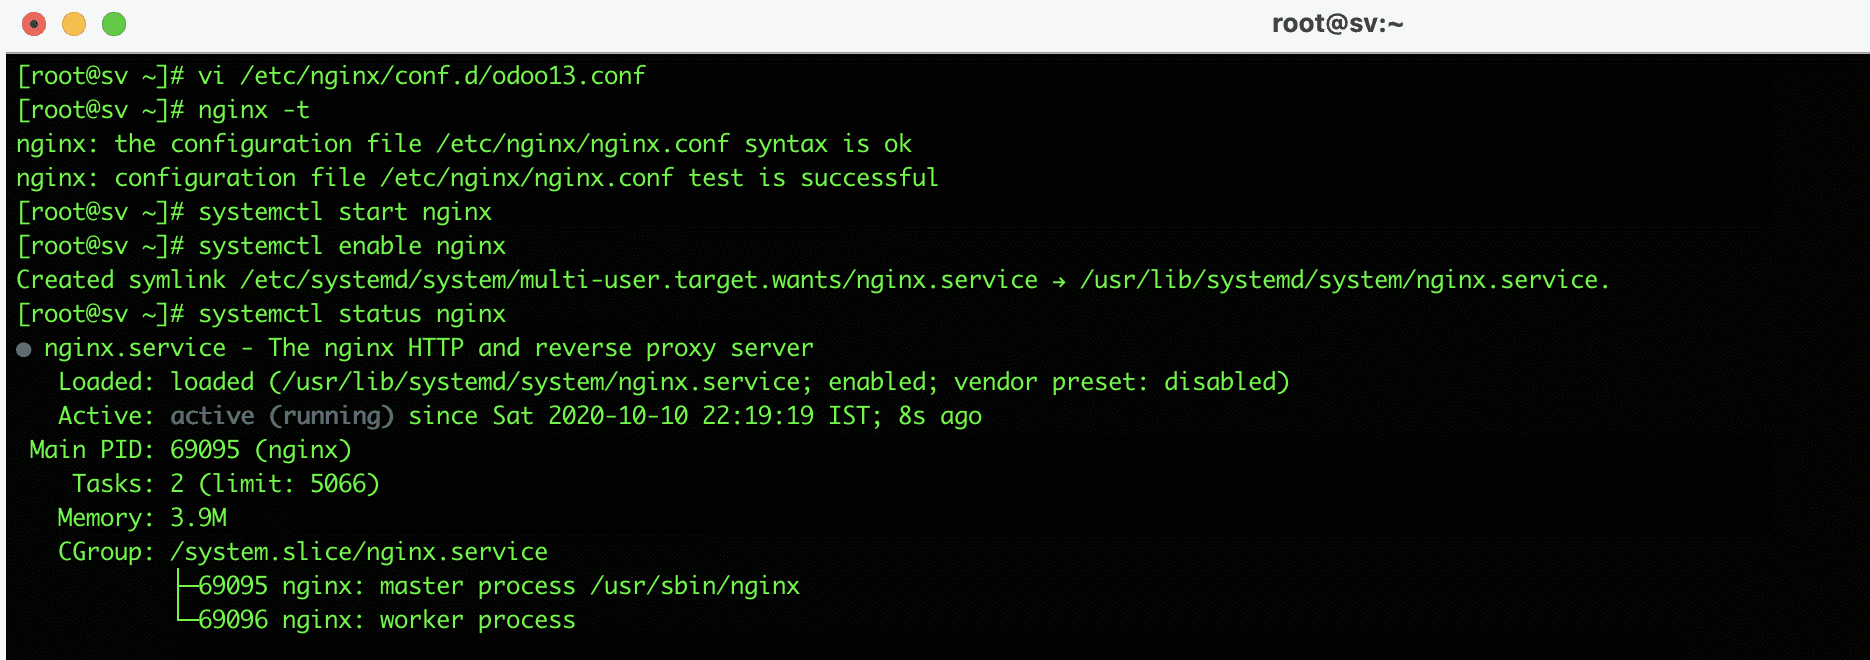Click the 'systemctl start nginx' command
The width and height of the screenshot is (1870, 660).
344,212
